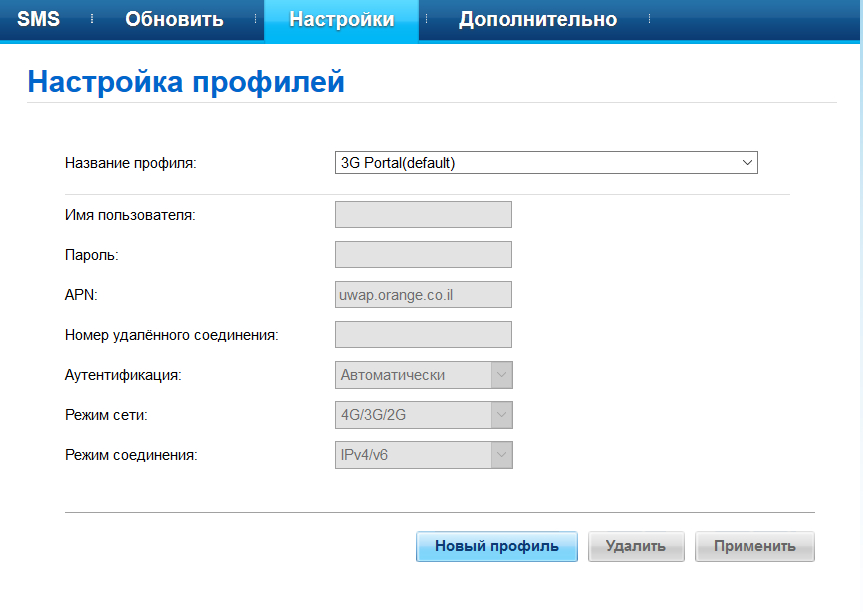Expand the Название профиля dropdown
The width and height of the screenshot is (863, 612).
tap(546, 163)
